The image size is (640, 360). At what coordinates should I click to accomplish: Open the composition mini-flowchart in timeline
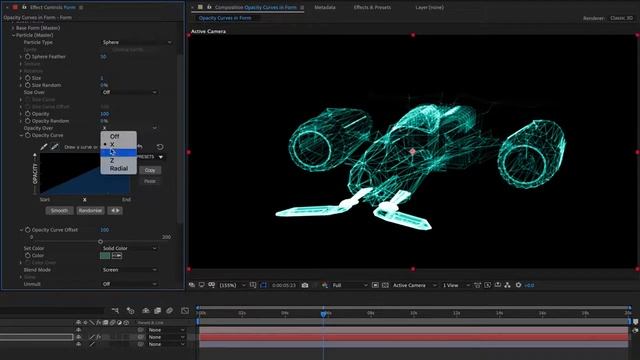[x=116, y=311]
